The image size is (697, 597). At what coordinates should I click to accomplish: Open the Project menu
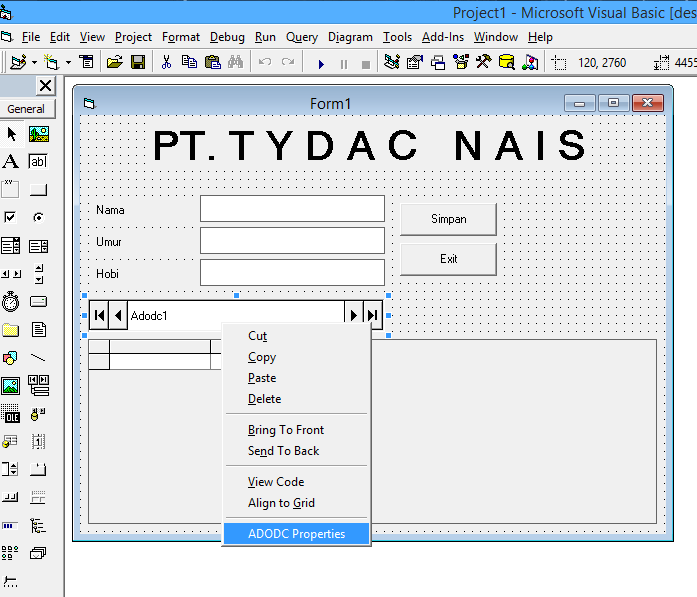(x=133, y=37)
